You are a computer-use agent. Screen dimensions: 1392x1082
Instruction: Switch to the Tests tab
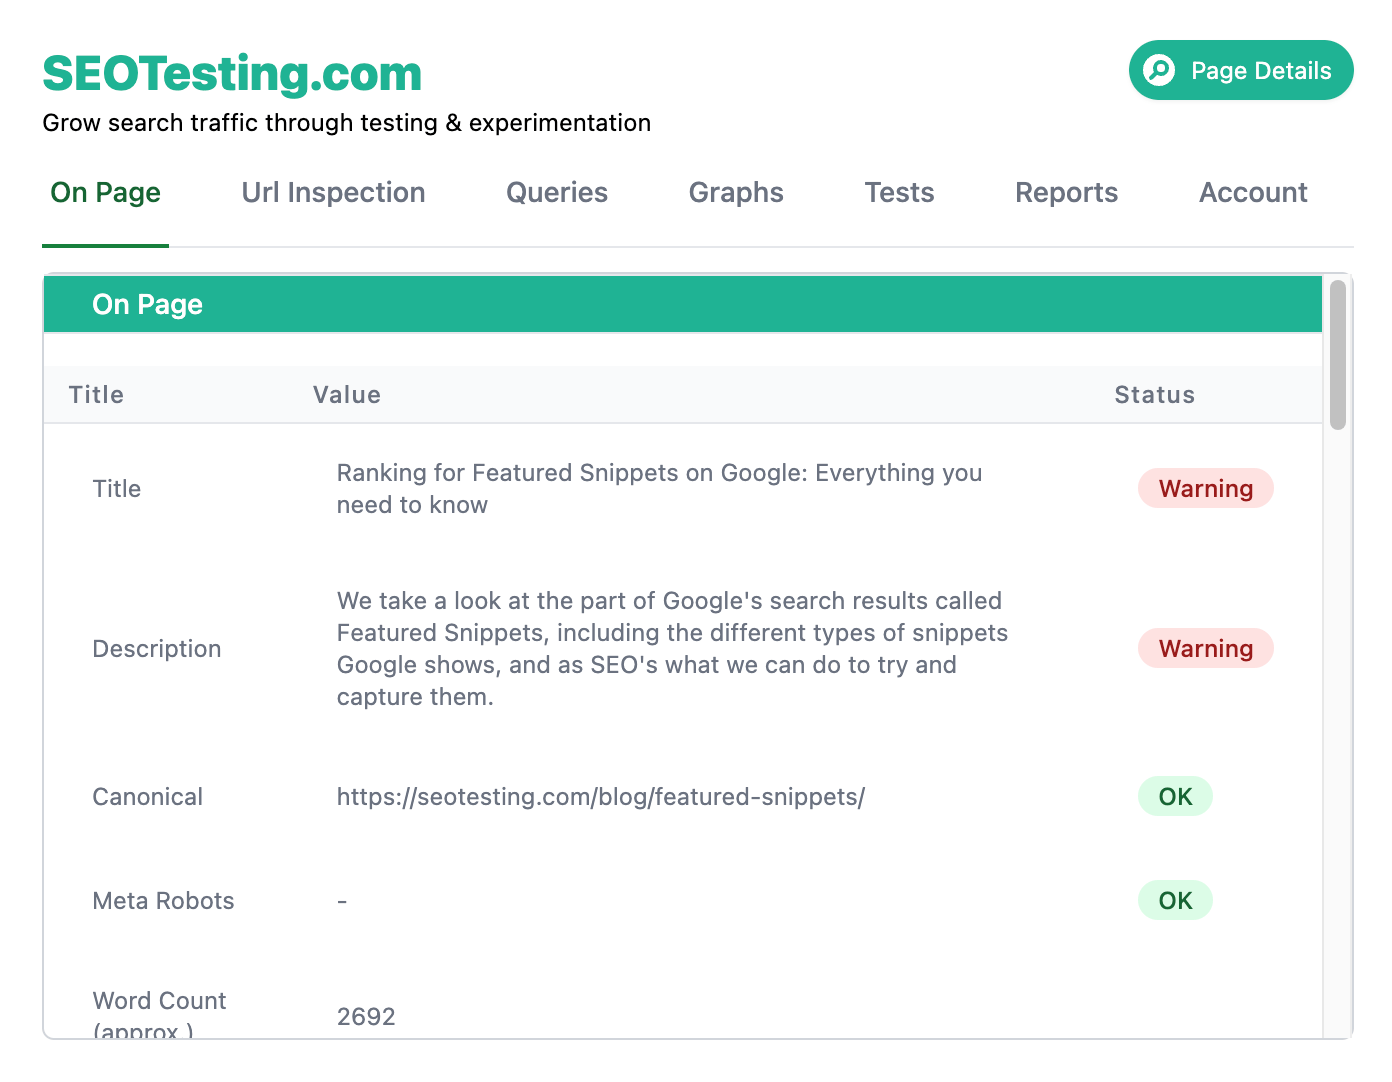(x=899, y=193)
